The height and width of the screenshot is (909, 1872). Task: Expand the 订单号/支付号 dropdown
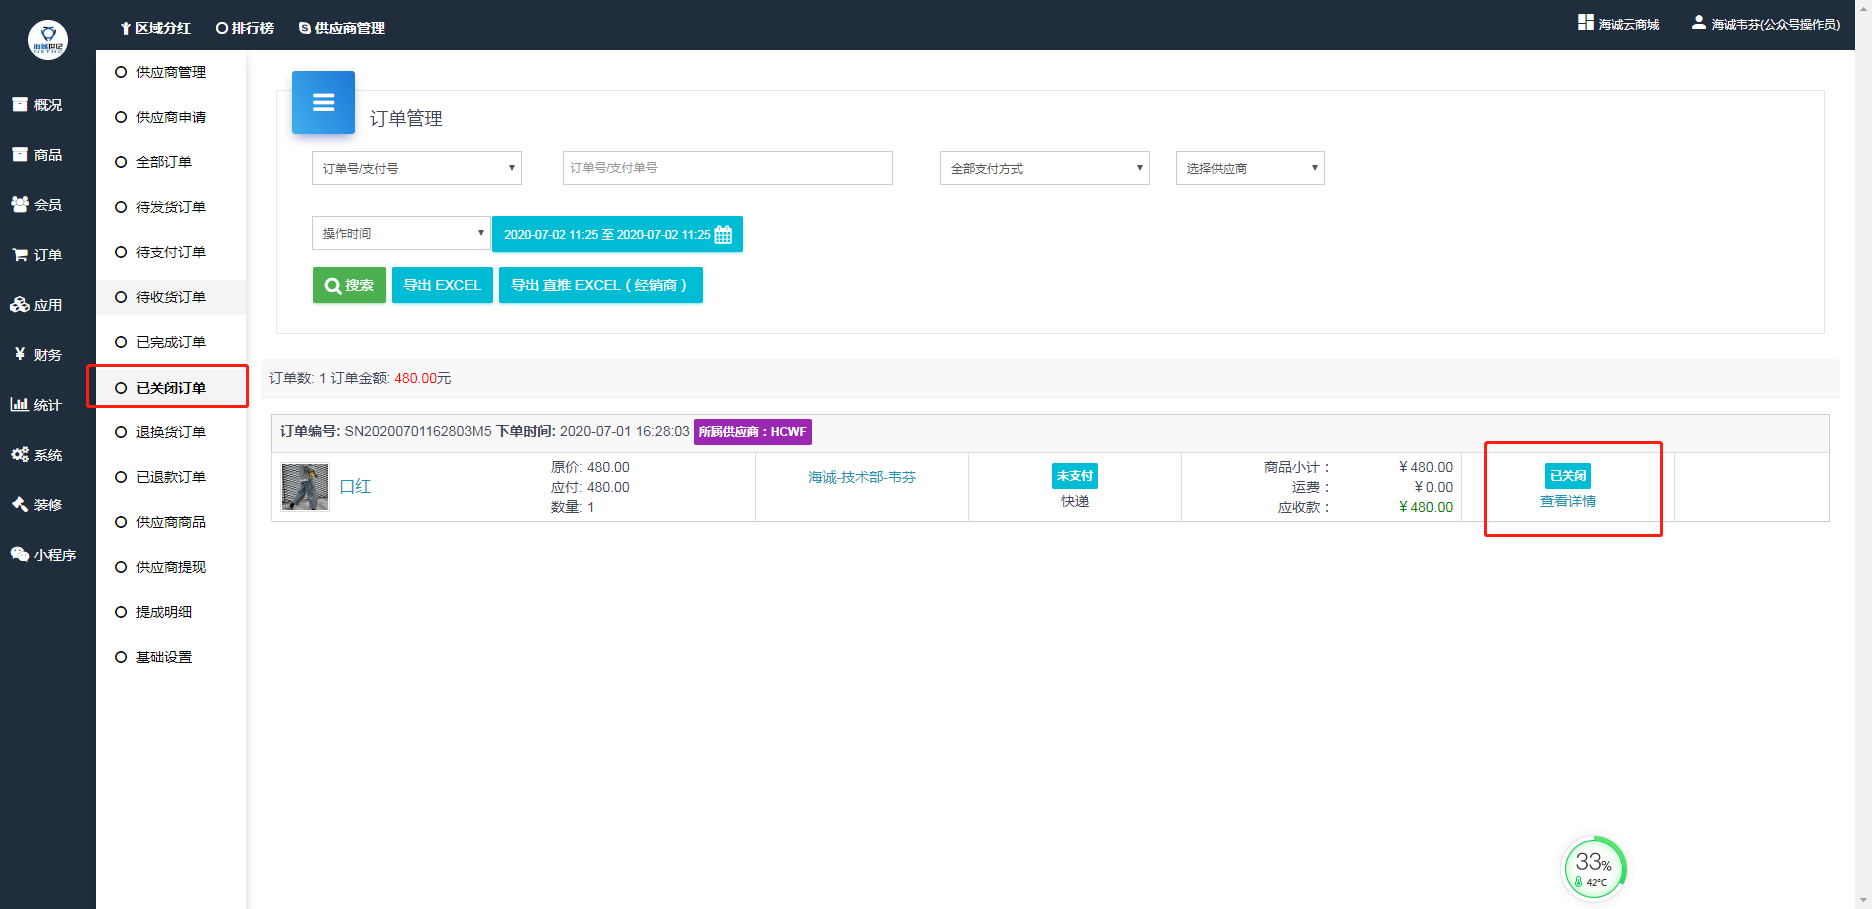416,168
